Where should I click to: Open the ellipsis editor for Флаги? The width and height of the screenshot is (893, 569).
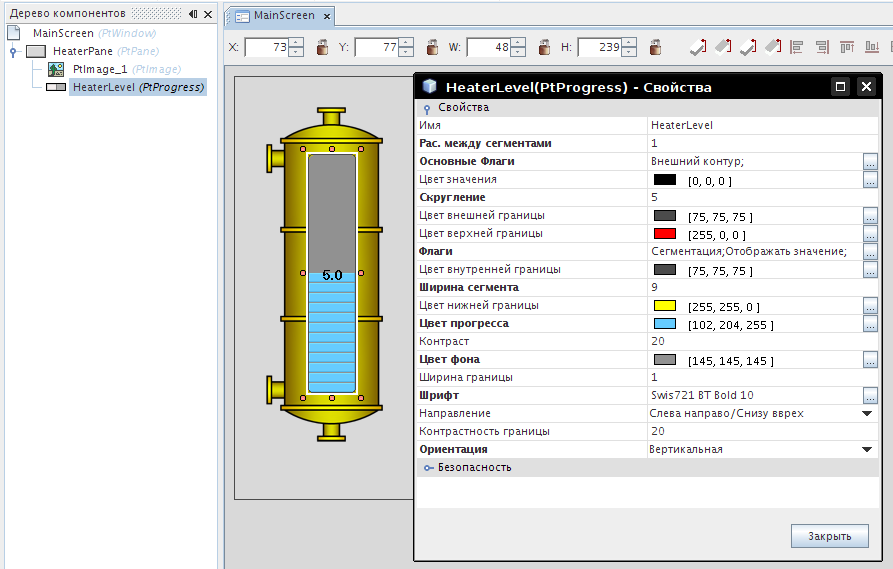pyautogui.click(x=870, y=252)
